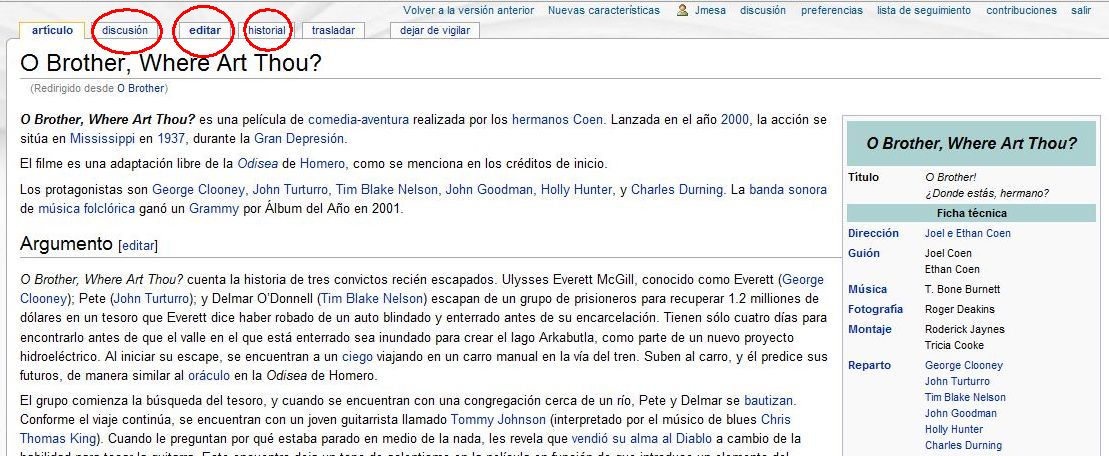The image size is (1109, 456).
Task: Select the trasladar tab
Action: click(x=333, y=30)
